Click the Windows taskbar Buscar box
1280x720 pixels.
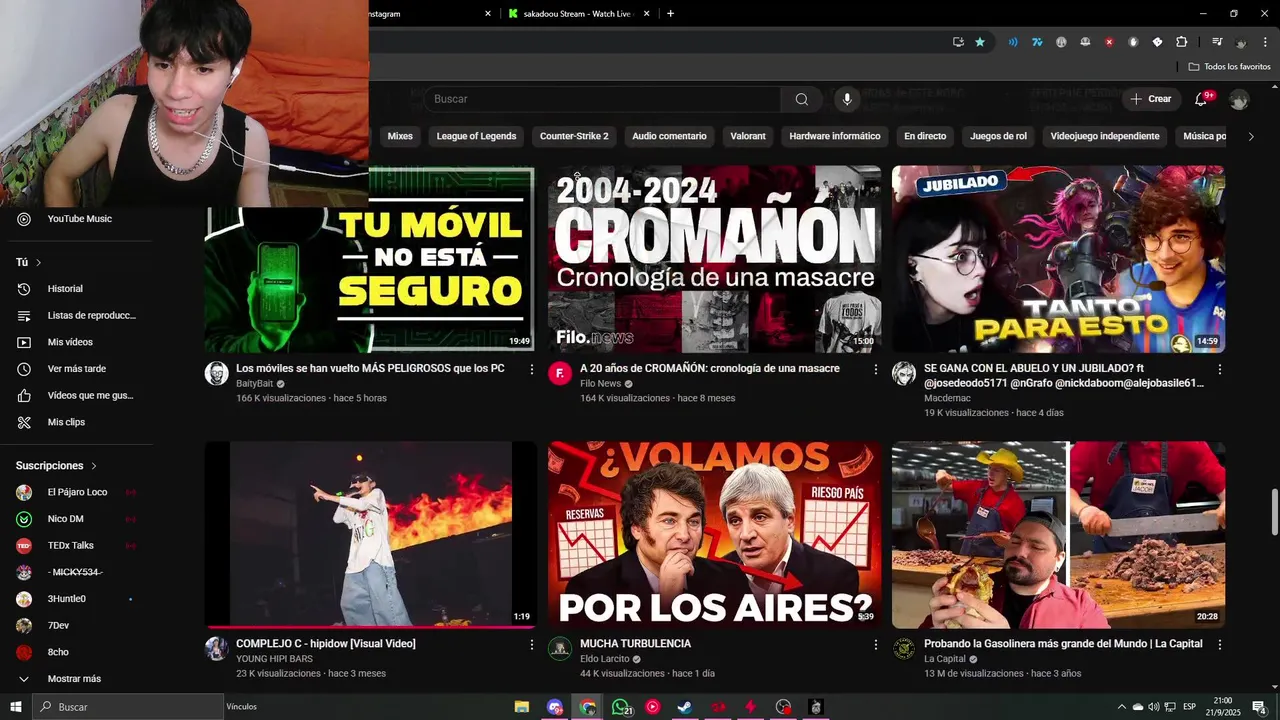(x=128, y=707)
